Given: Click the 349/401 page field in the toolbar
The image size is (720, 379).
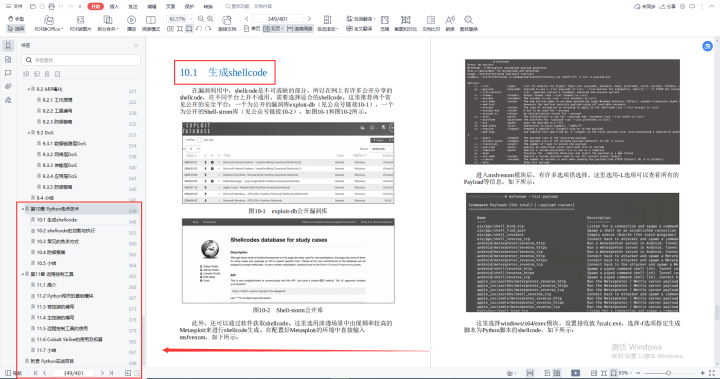Looking at the screenshot, I should pos(278,19).
